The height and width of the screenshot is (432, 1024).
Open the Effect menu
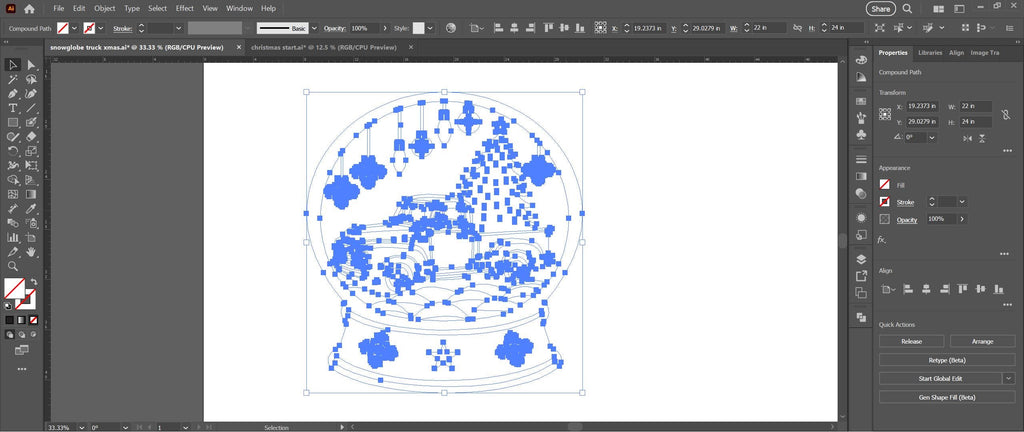(x=185, y=8)
